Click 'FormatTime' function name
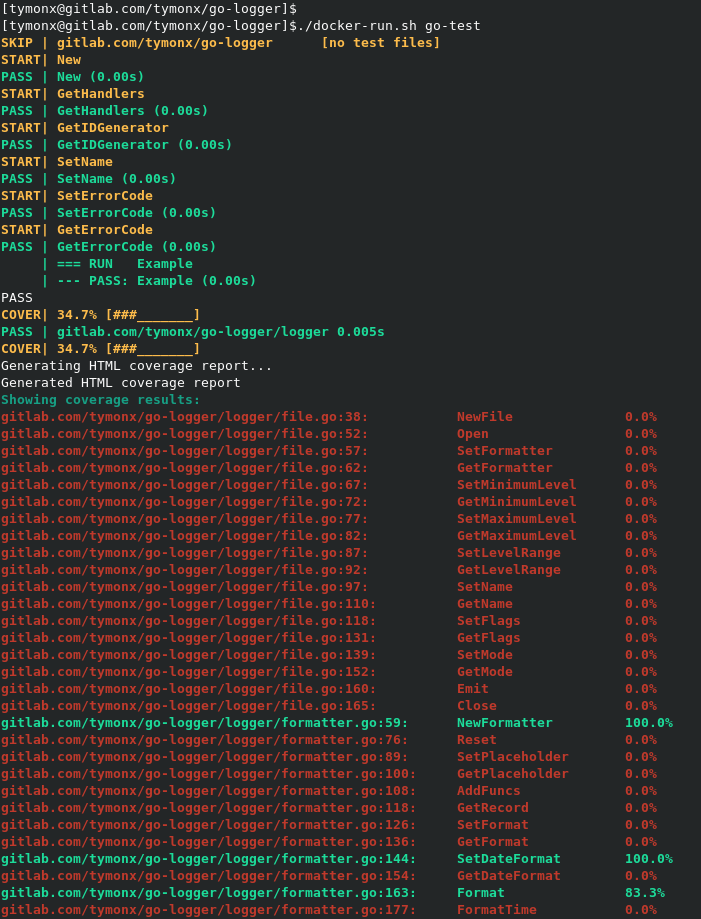This screenshot has width=701, height=919. click(x=497, y=910)
